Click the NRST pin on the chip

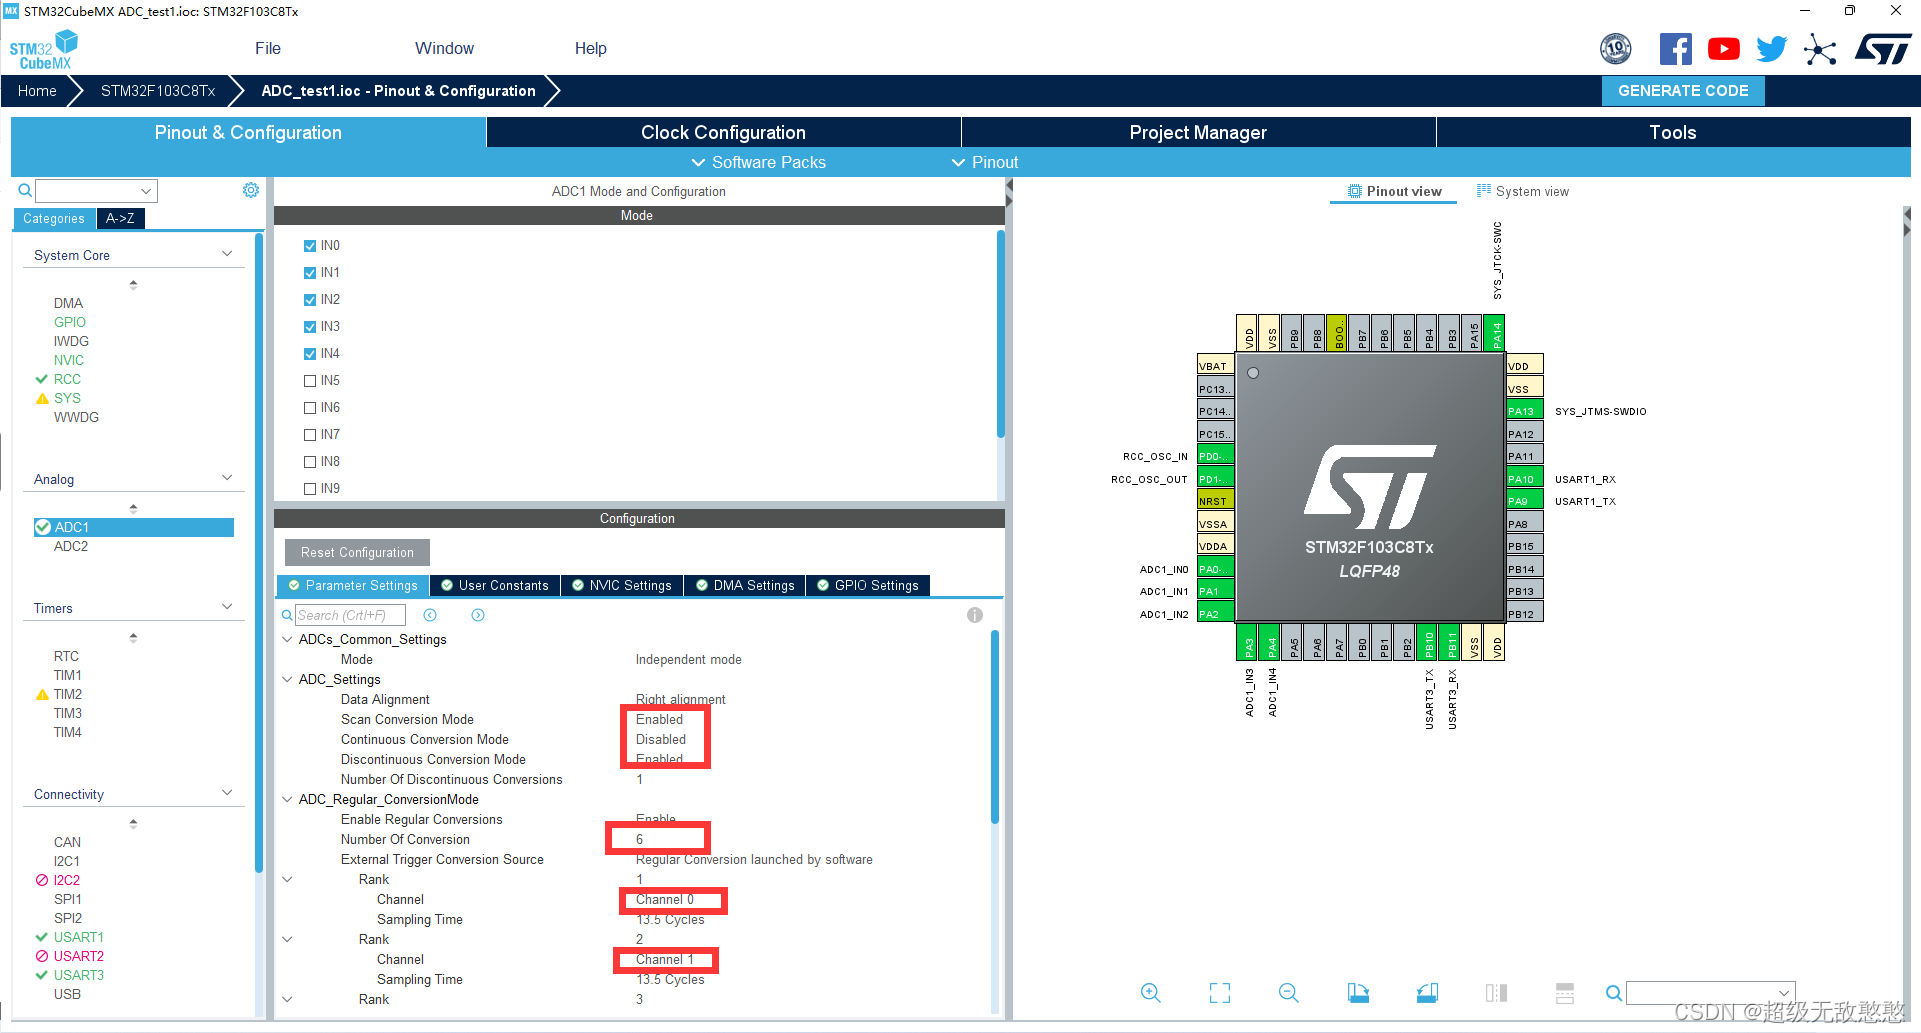[1215, 501]
